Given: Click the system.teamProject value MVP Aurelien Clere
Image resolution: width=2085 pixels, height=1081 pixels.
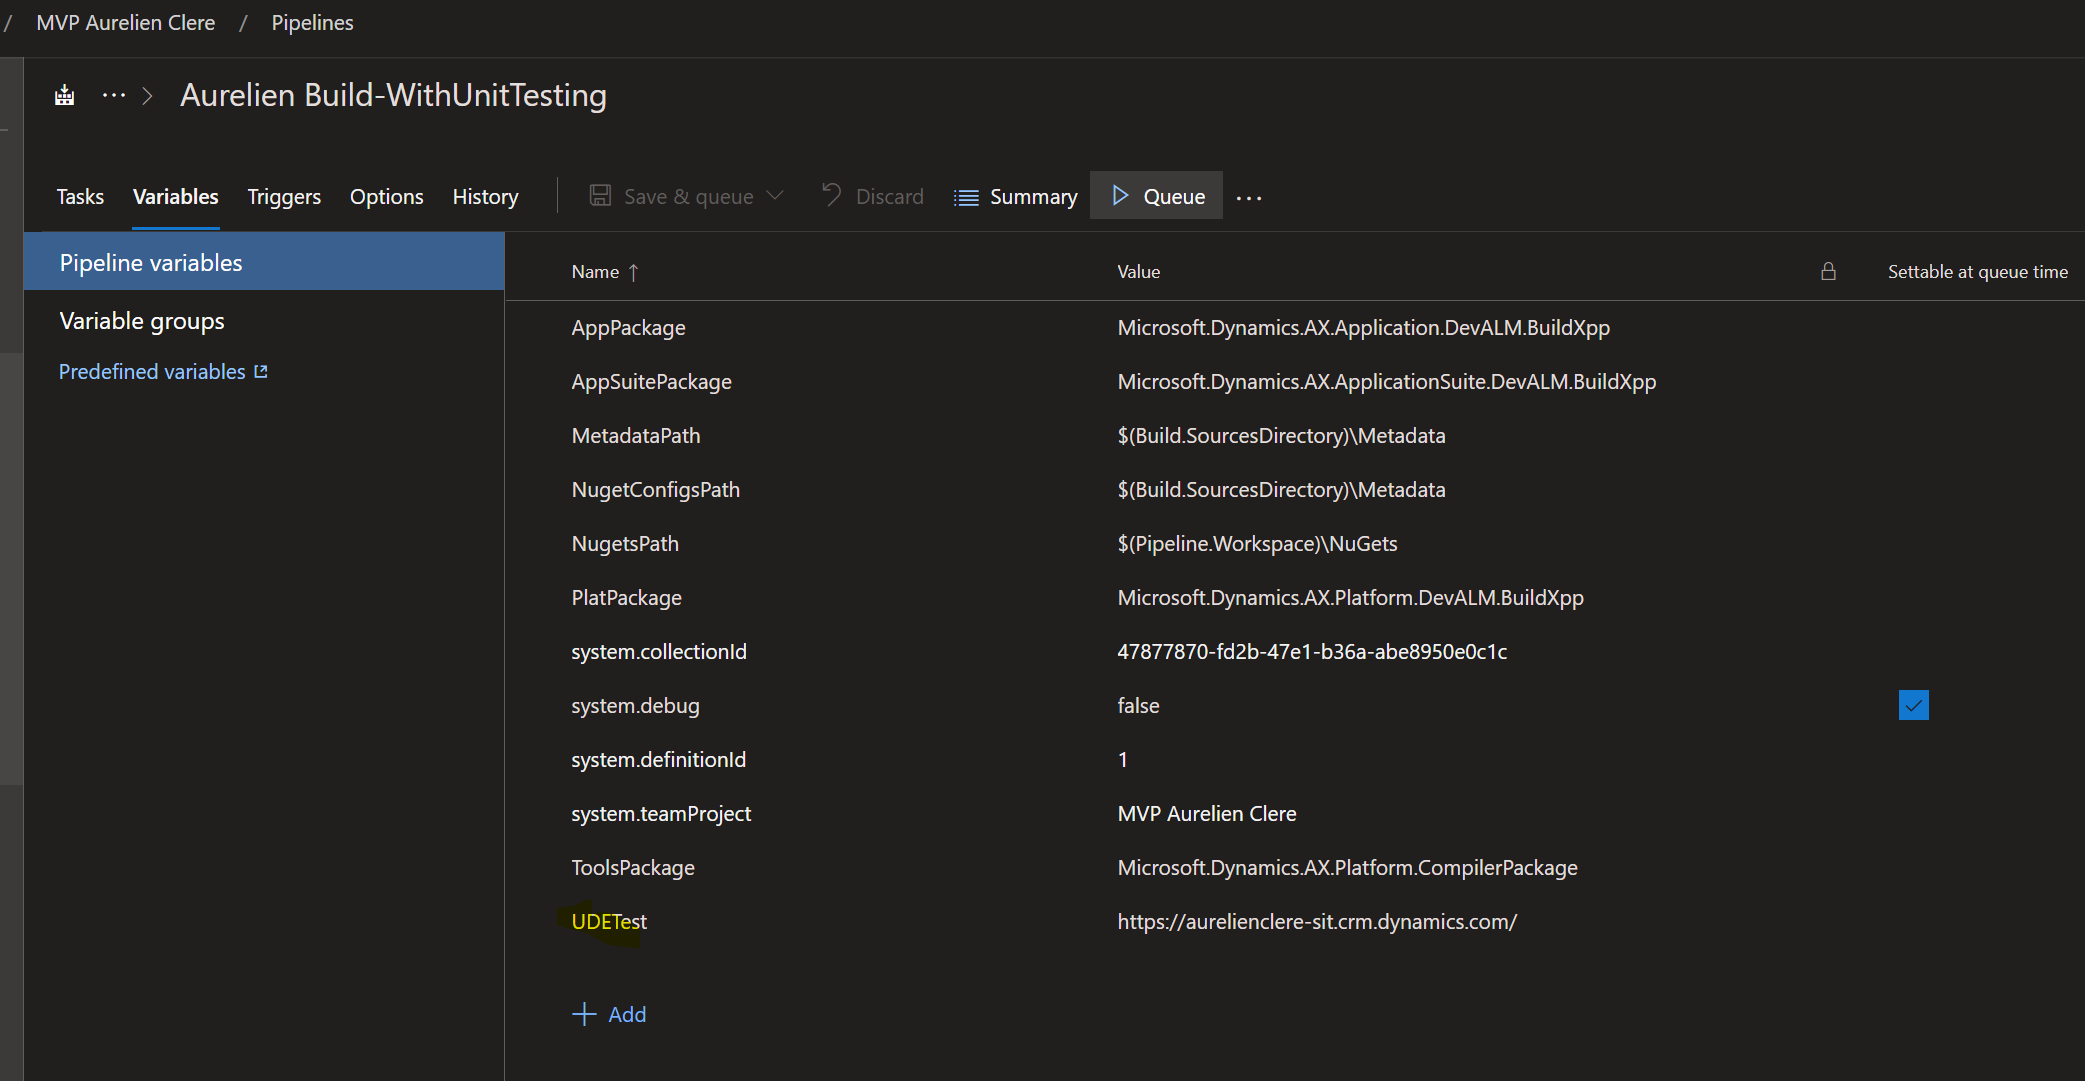Looking at the screenshot, I should pos(1207,814).
